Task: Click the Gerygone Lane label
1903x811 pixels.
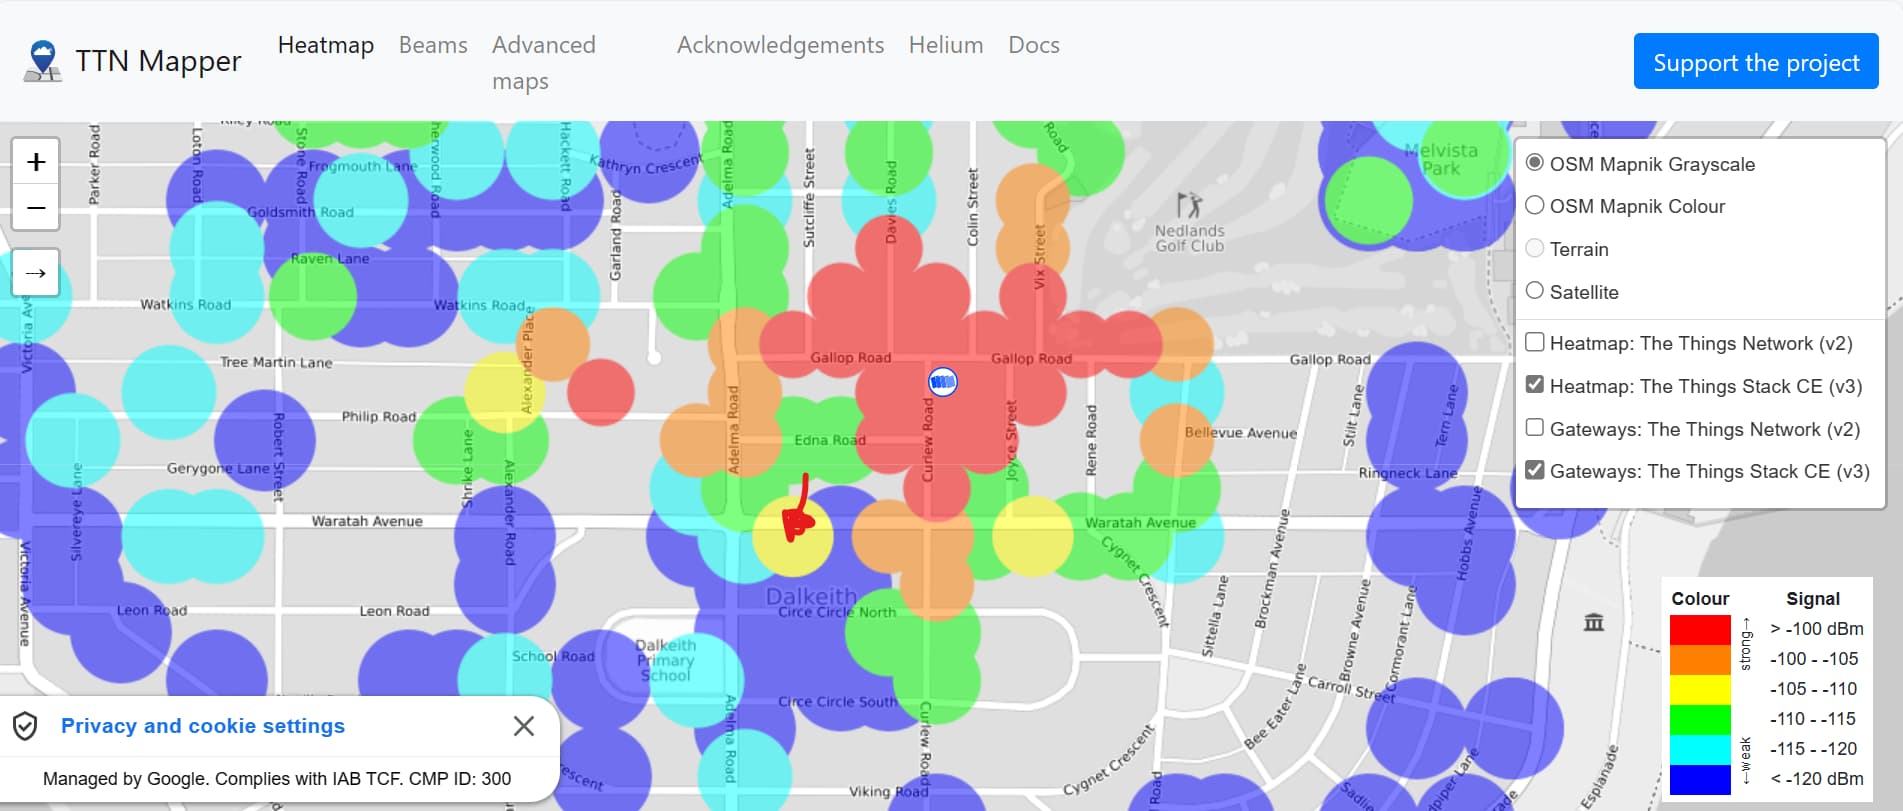Action: click(x=218, y=468)
